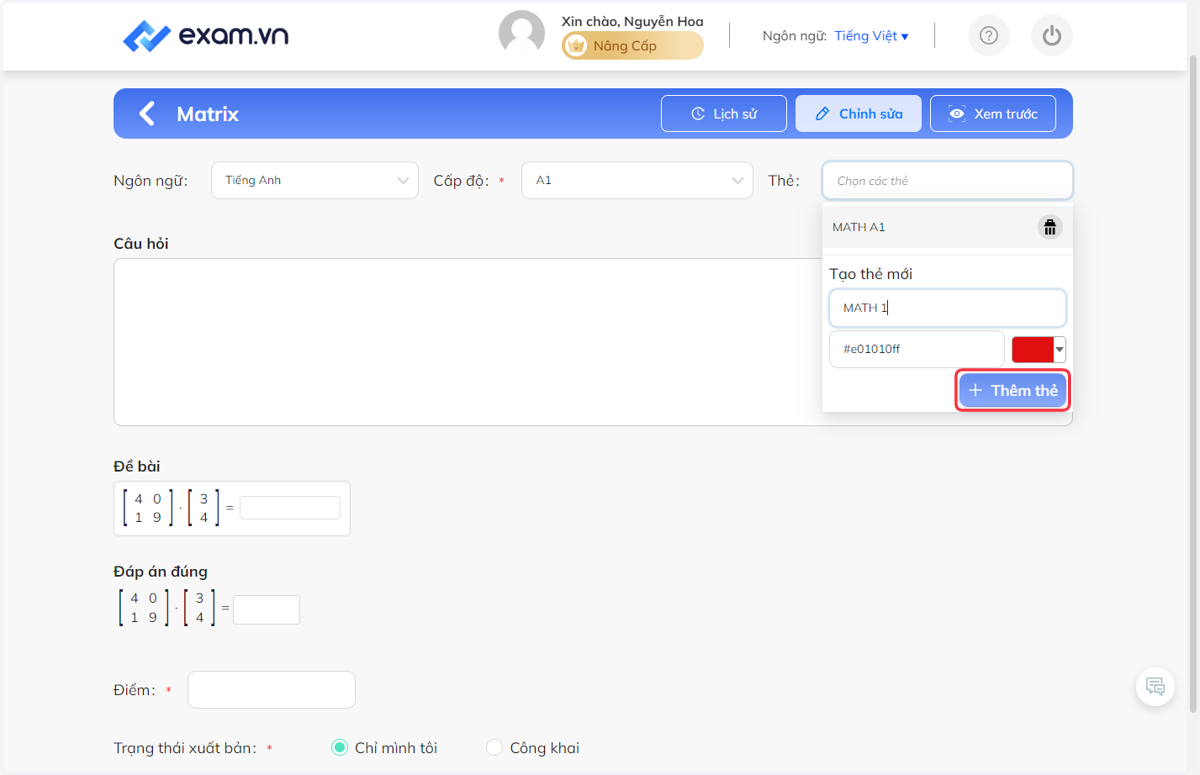
Task: Click the 'Matrix' page title
Action: click(x=208, y=114)
